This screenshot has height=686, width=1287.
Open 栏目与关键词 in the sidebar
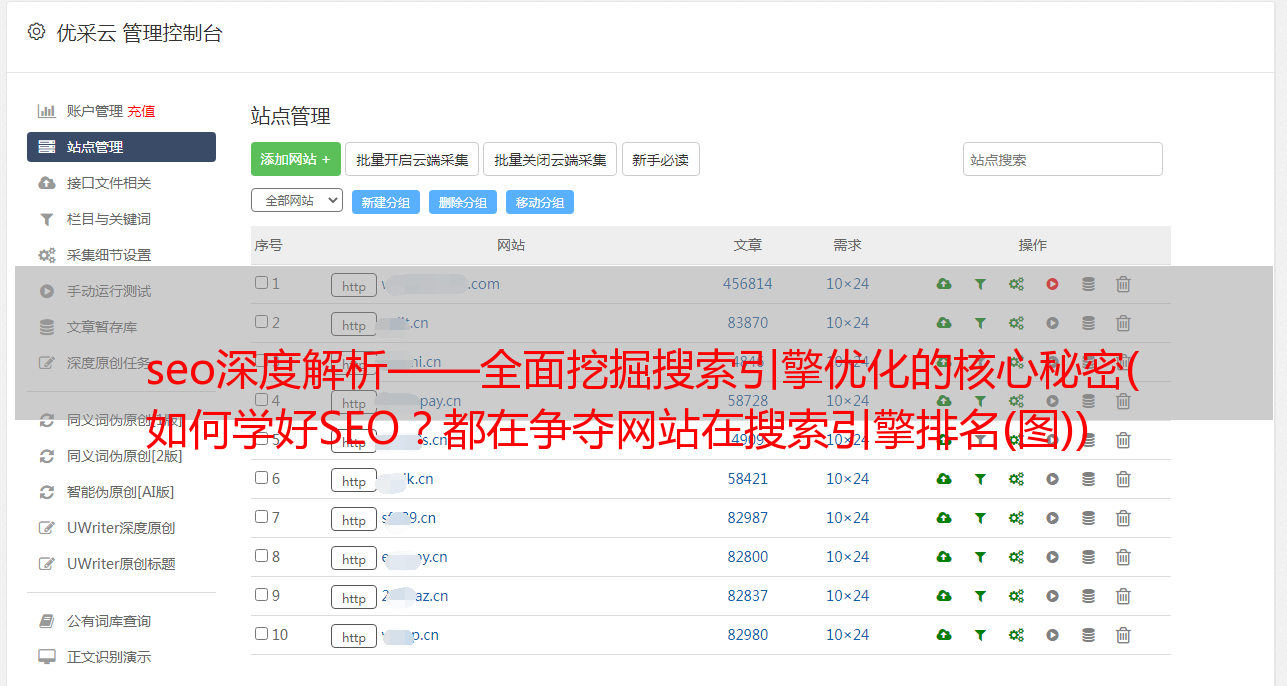[109, 219]
